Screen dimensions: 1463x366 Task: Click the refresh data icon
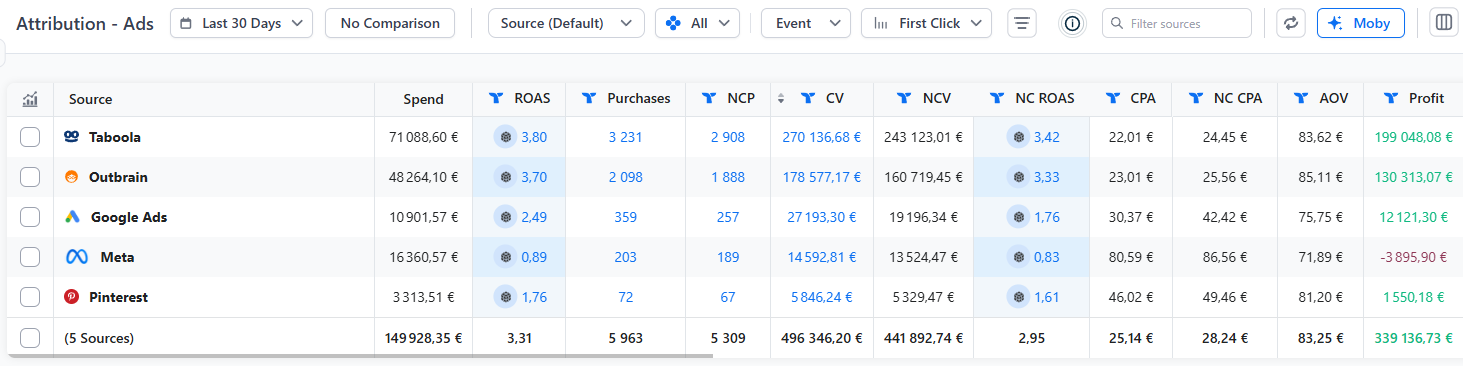tap(1291, 23)
